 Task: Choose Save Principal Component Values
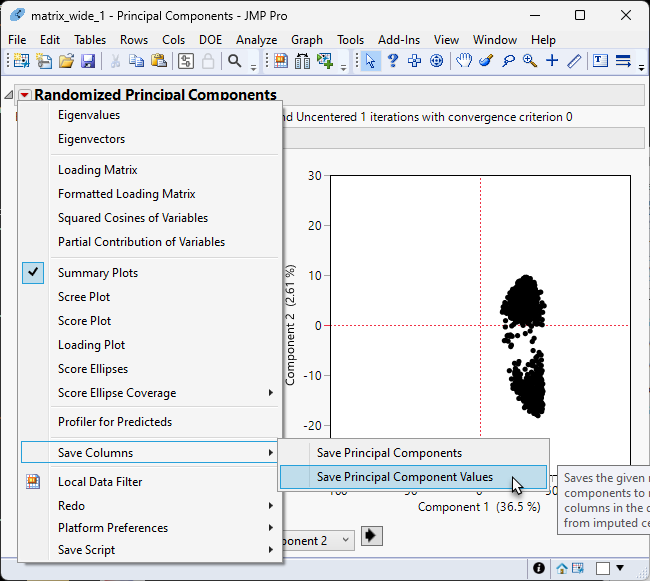click(x=404, y=477)
